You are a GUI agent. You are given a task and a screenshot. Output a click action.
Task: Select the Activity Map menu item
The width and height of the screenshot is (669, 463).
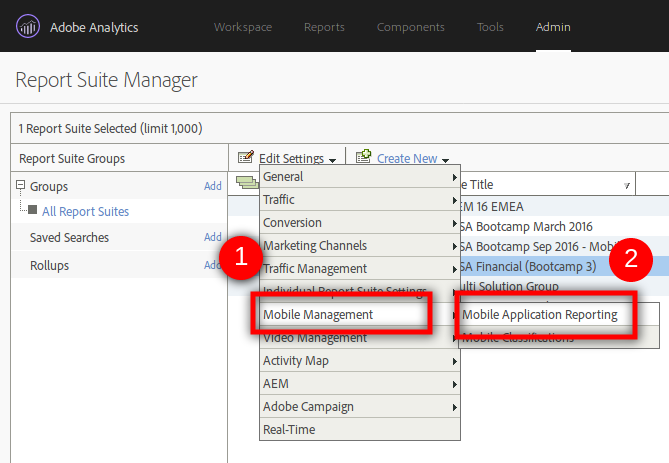pyautogui.click(x=360, y=361)
